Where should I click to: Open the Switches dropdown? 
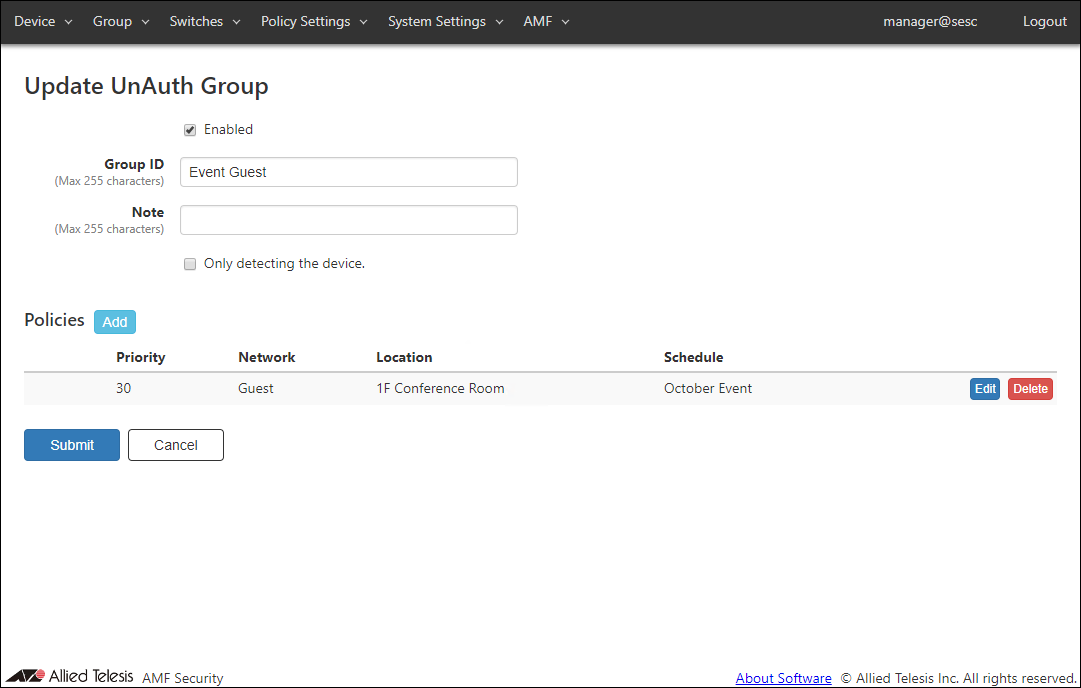[x=205, y=21]
